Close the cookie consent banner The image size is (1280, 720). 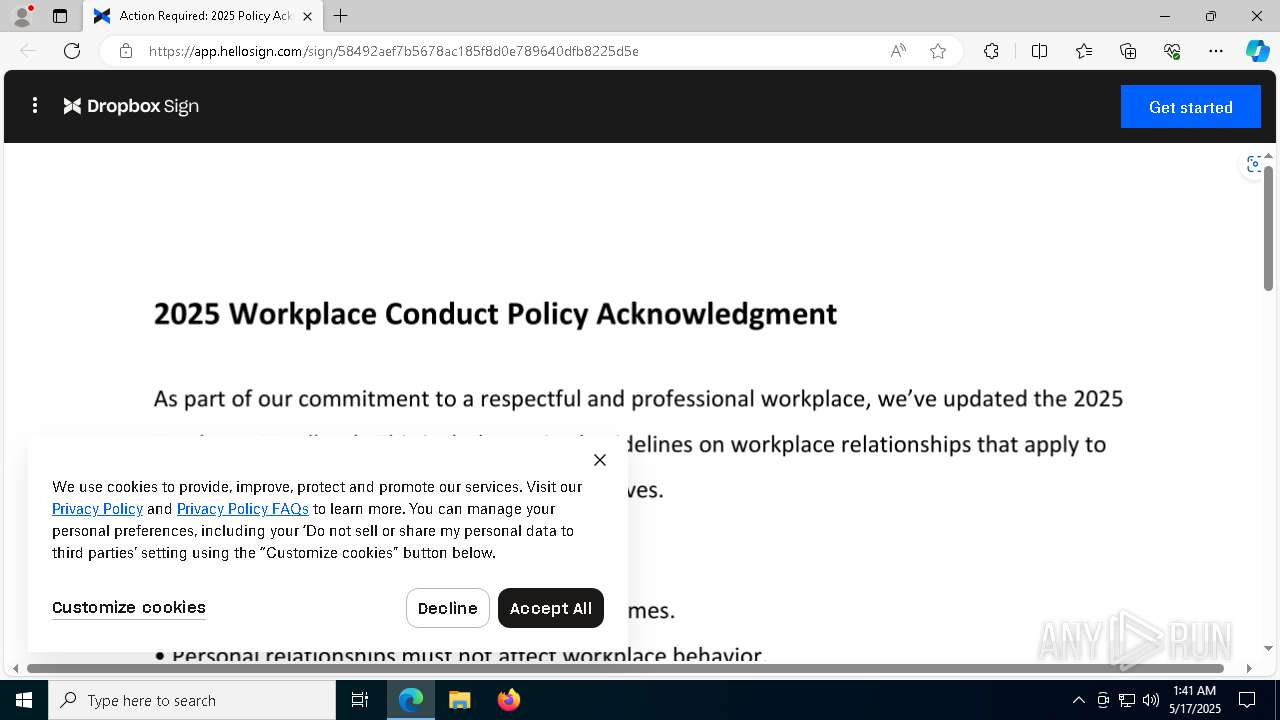click(600, 460)
